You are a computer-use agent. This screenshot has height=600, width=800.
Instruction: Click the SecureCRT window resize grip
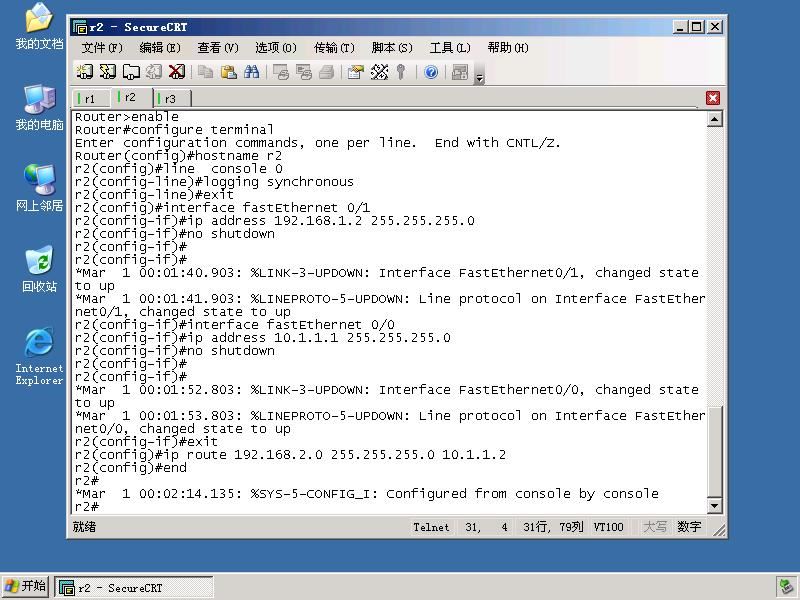click(719, 531)
